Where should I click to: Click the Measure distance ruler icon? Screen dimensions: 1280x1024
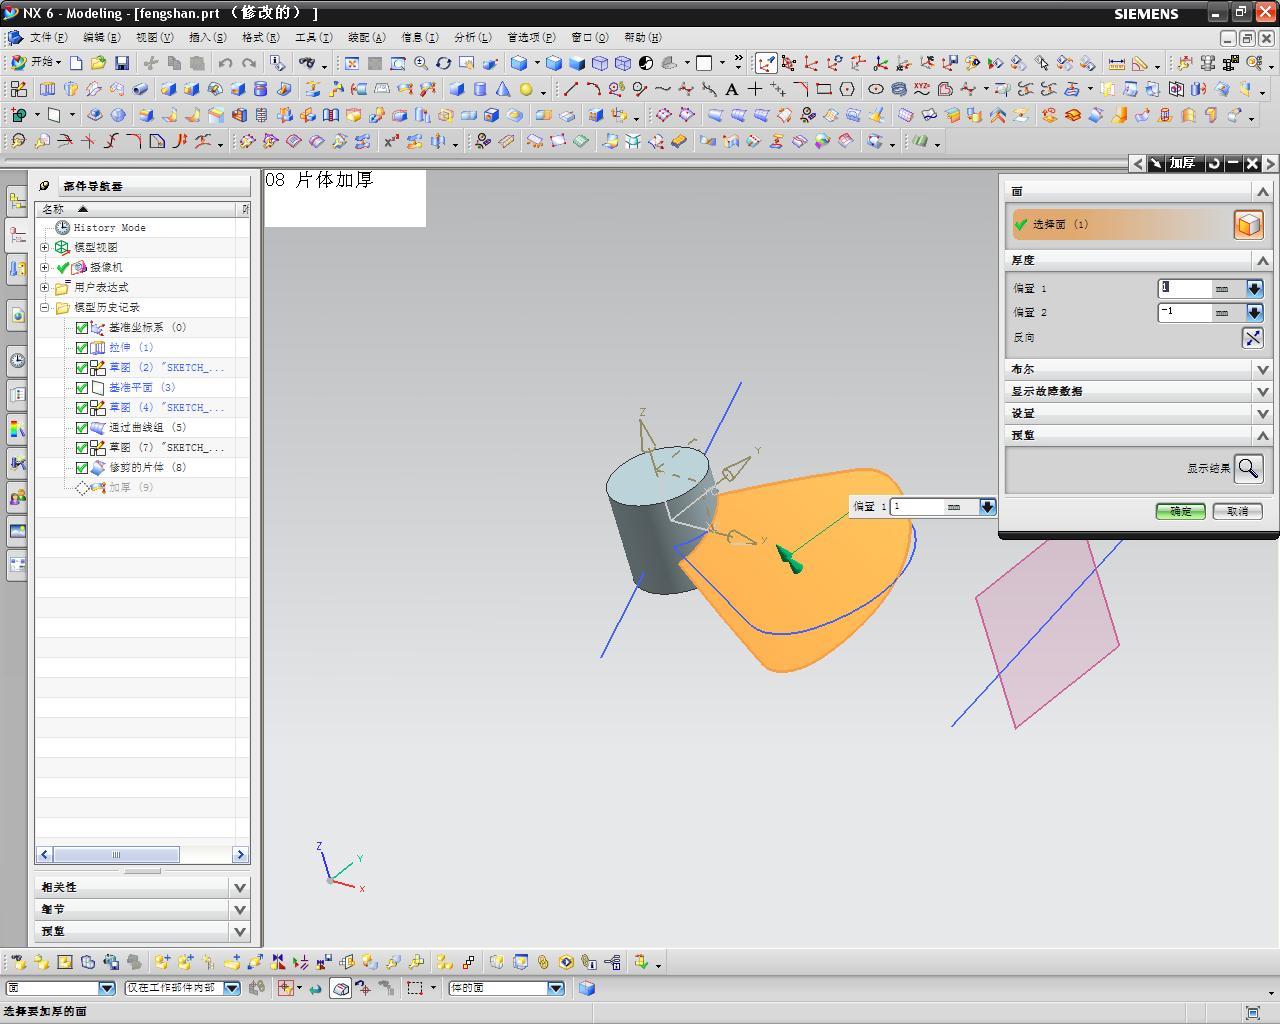point(1116,63)
